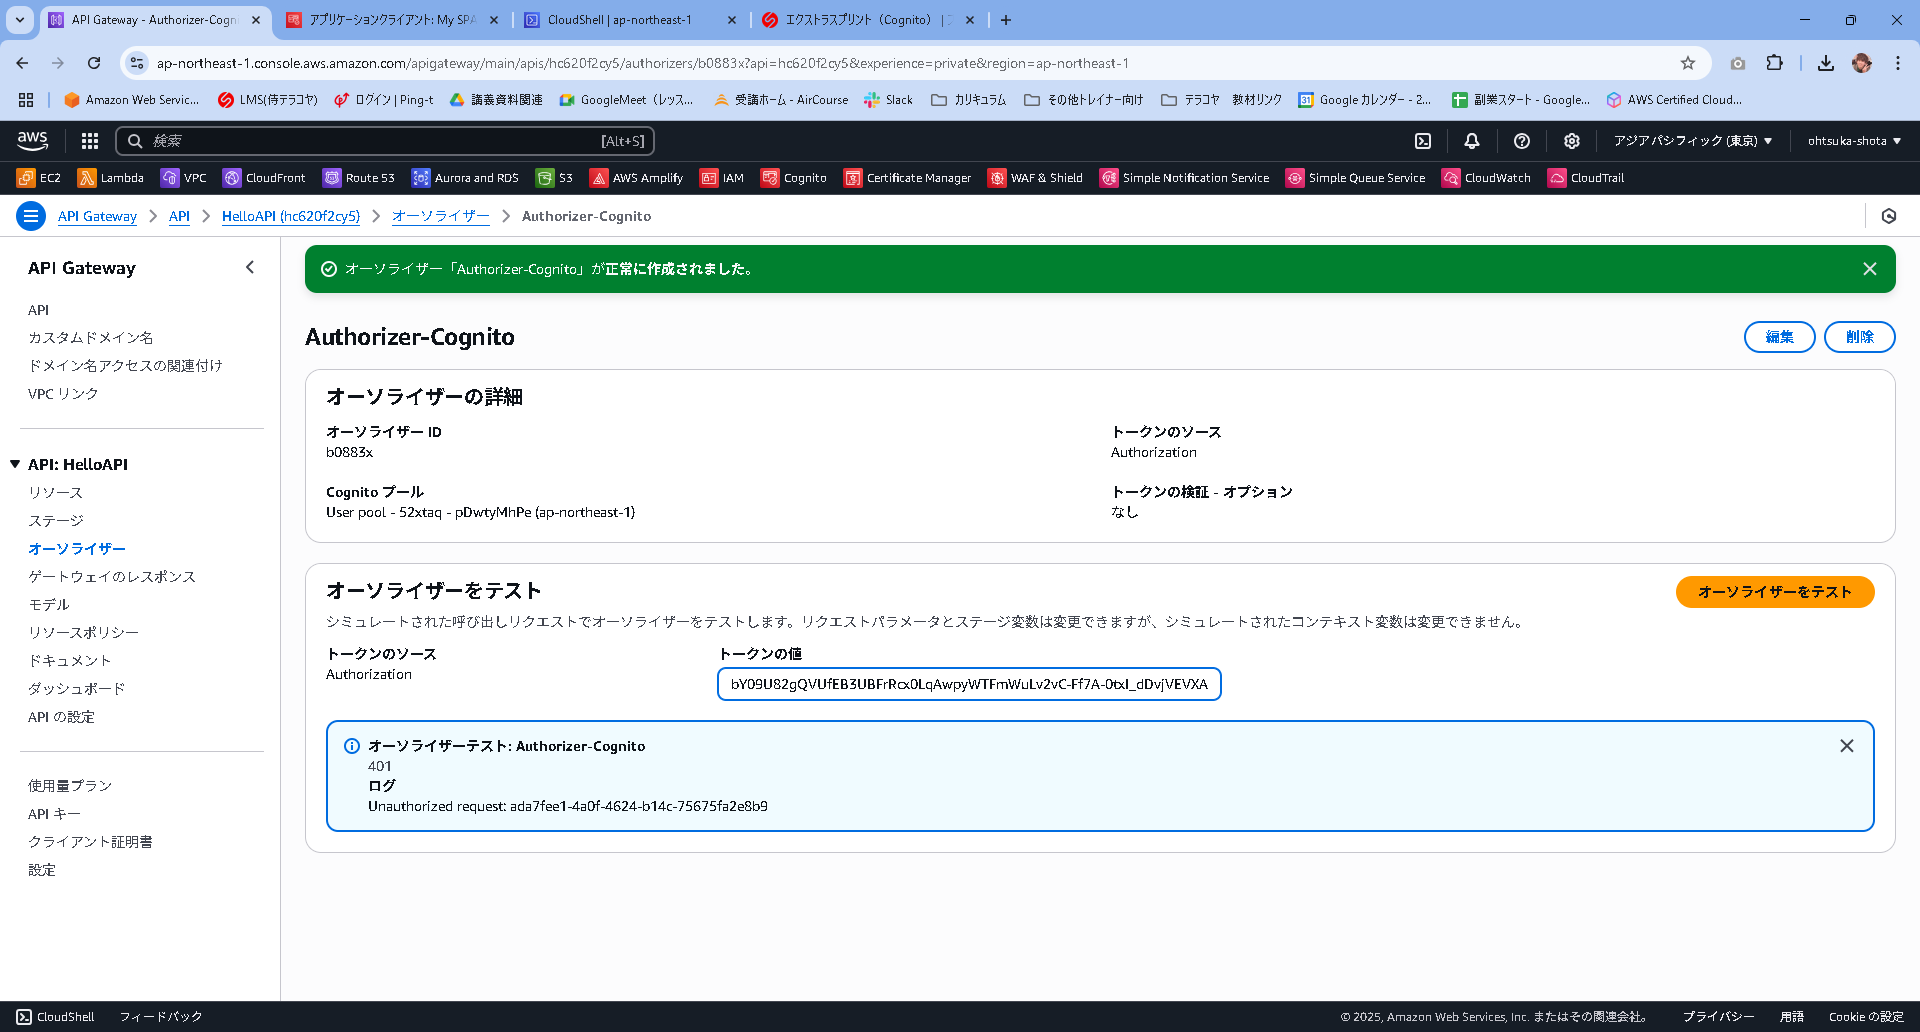Image resolution: width=1920 pixels, height=1032 pixels.
Task: Open CloudWatch from the favorites bar
Action: coord(1487,178)
